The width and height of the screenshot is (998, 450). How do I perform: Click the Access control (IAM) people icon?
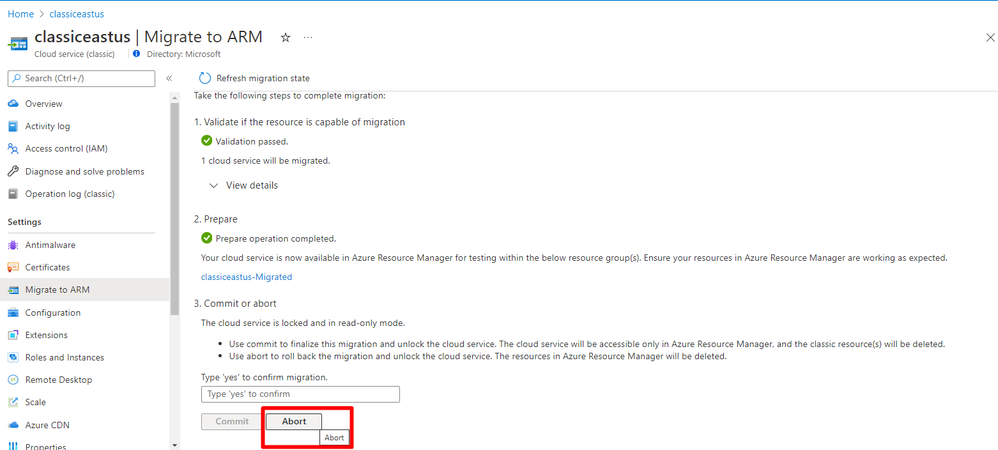click(13, 149)
